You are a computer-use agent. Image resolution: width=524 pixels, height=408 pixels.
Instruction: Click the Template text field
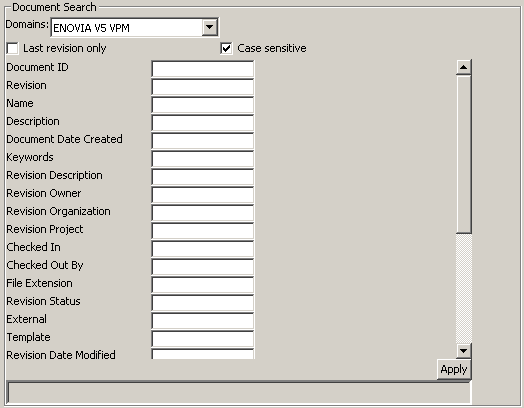203,339
